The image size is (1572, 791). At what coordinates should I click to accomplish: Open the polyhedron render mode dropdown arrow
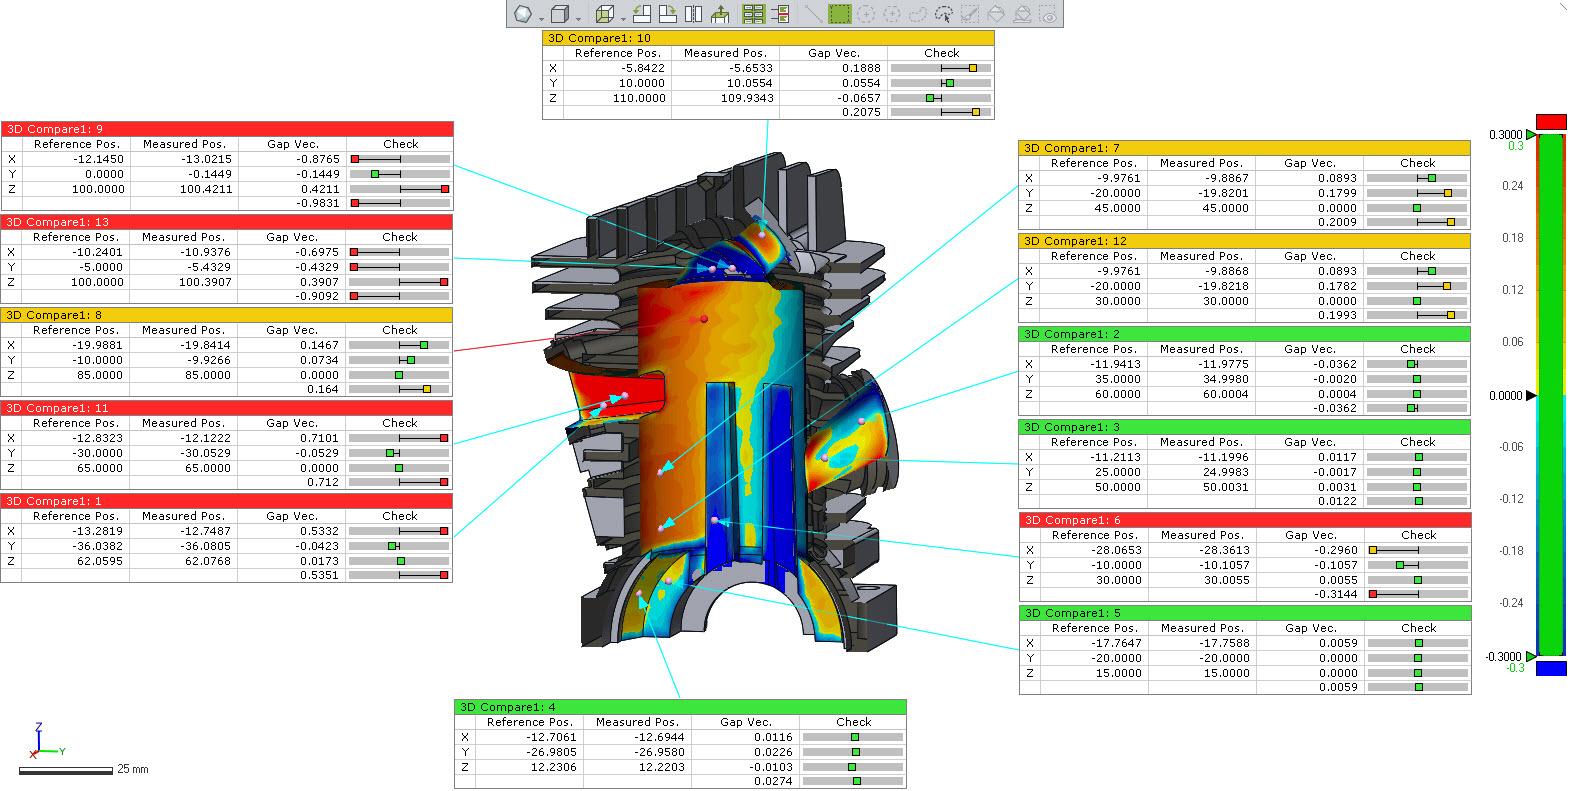541,18
